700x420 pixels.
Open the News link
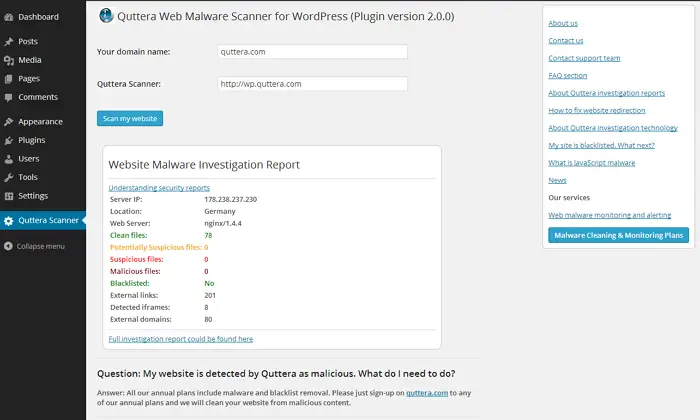point(557,180)
